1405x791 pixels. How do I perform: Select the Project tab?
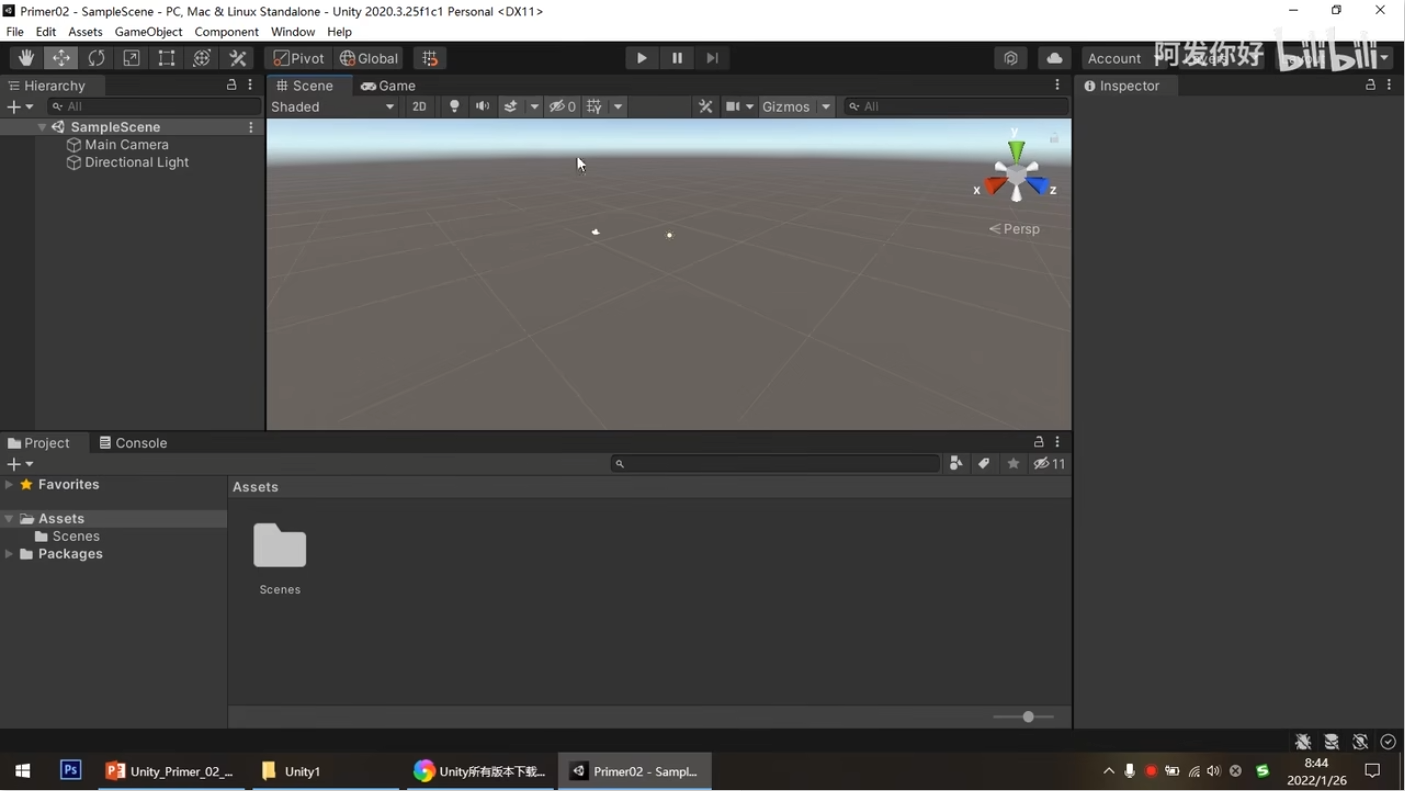(x=39, y=443)
